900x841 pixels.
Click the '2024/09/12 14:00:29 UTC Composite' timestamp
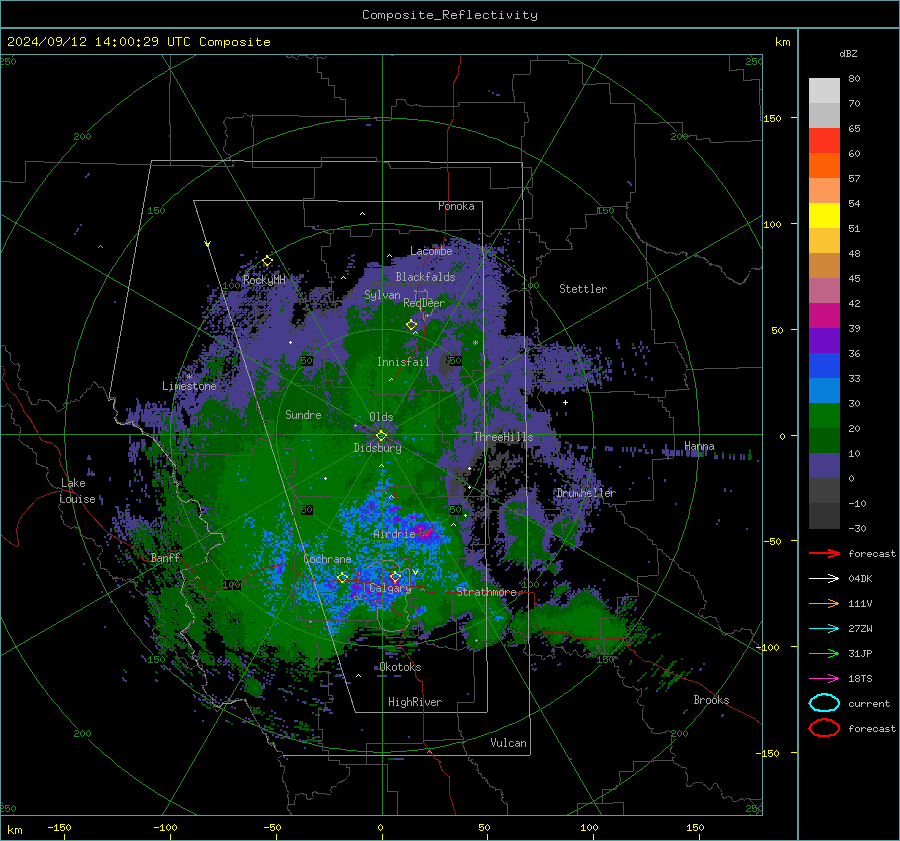tap(138, 42)
